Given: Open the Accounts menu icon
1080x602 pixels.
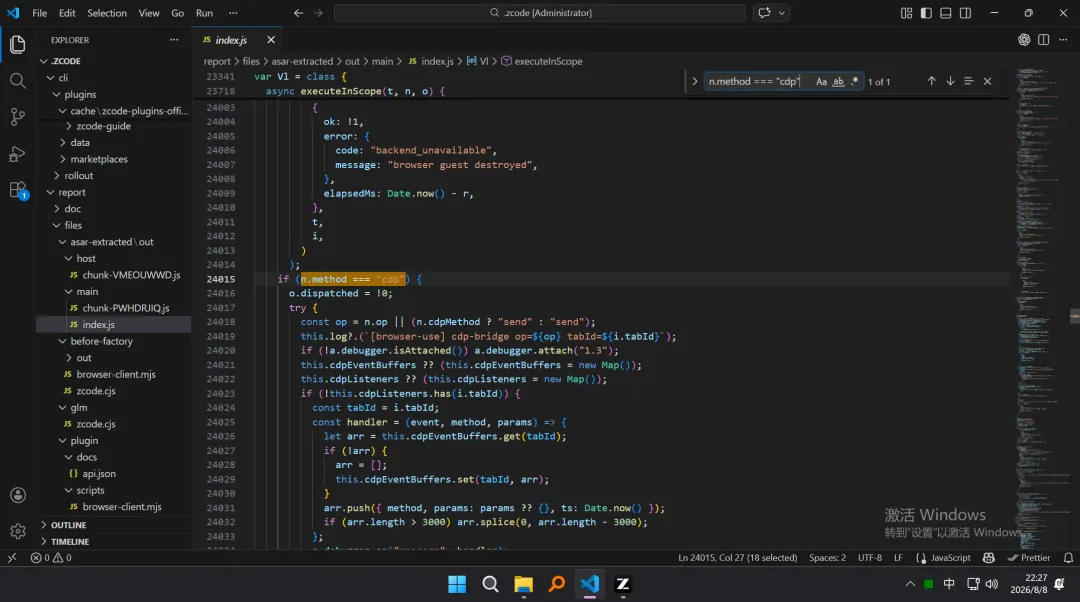Looking at the screenshot, I should pos(18,495).
